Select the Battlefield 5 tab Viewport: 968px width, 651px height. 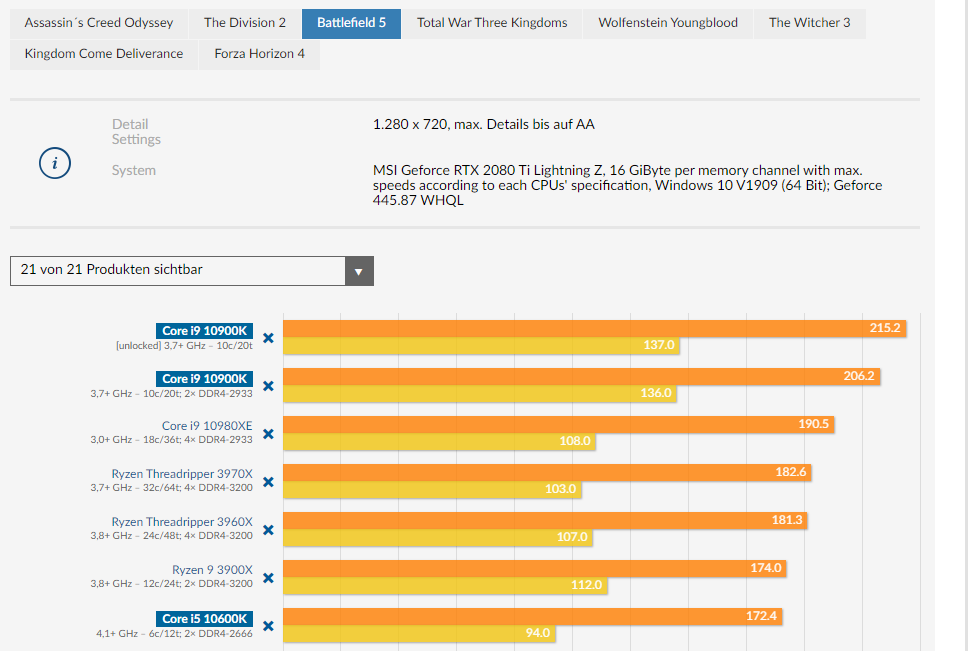point(351,23)
